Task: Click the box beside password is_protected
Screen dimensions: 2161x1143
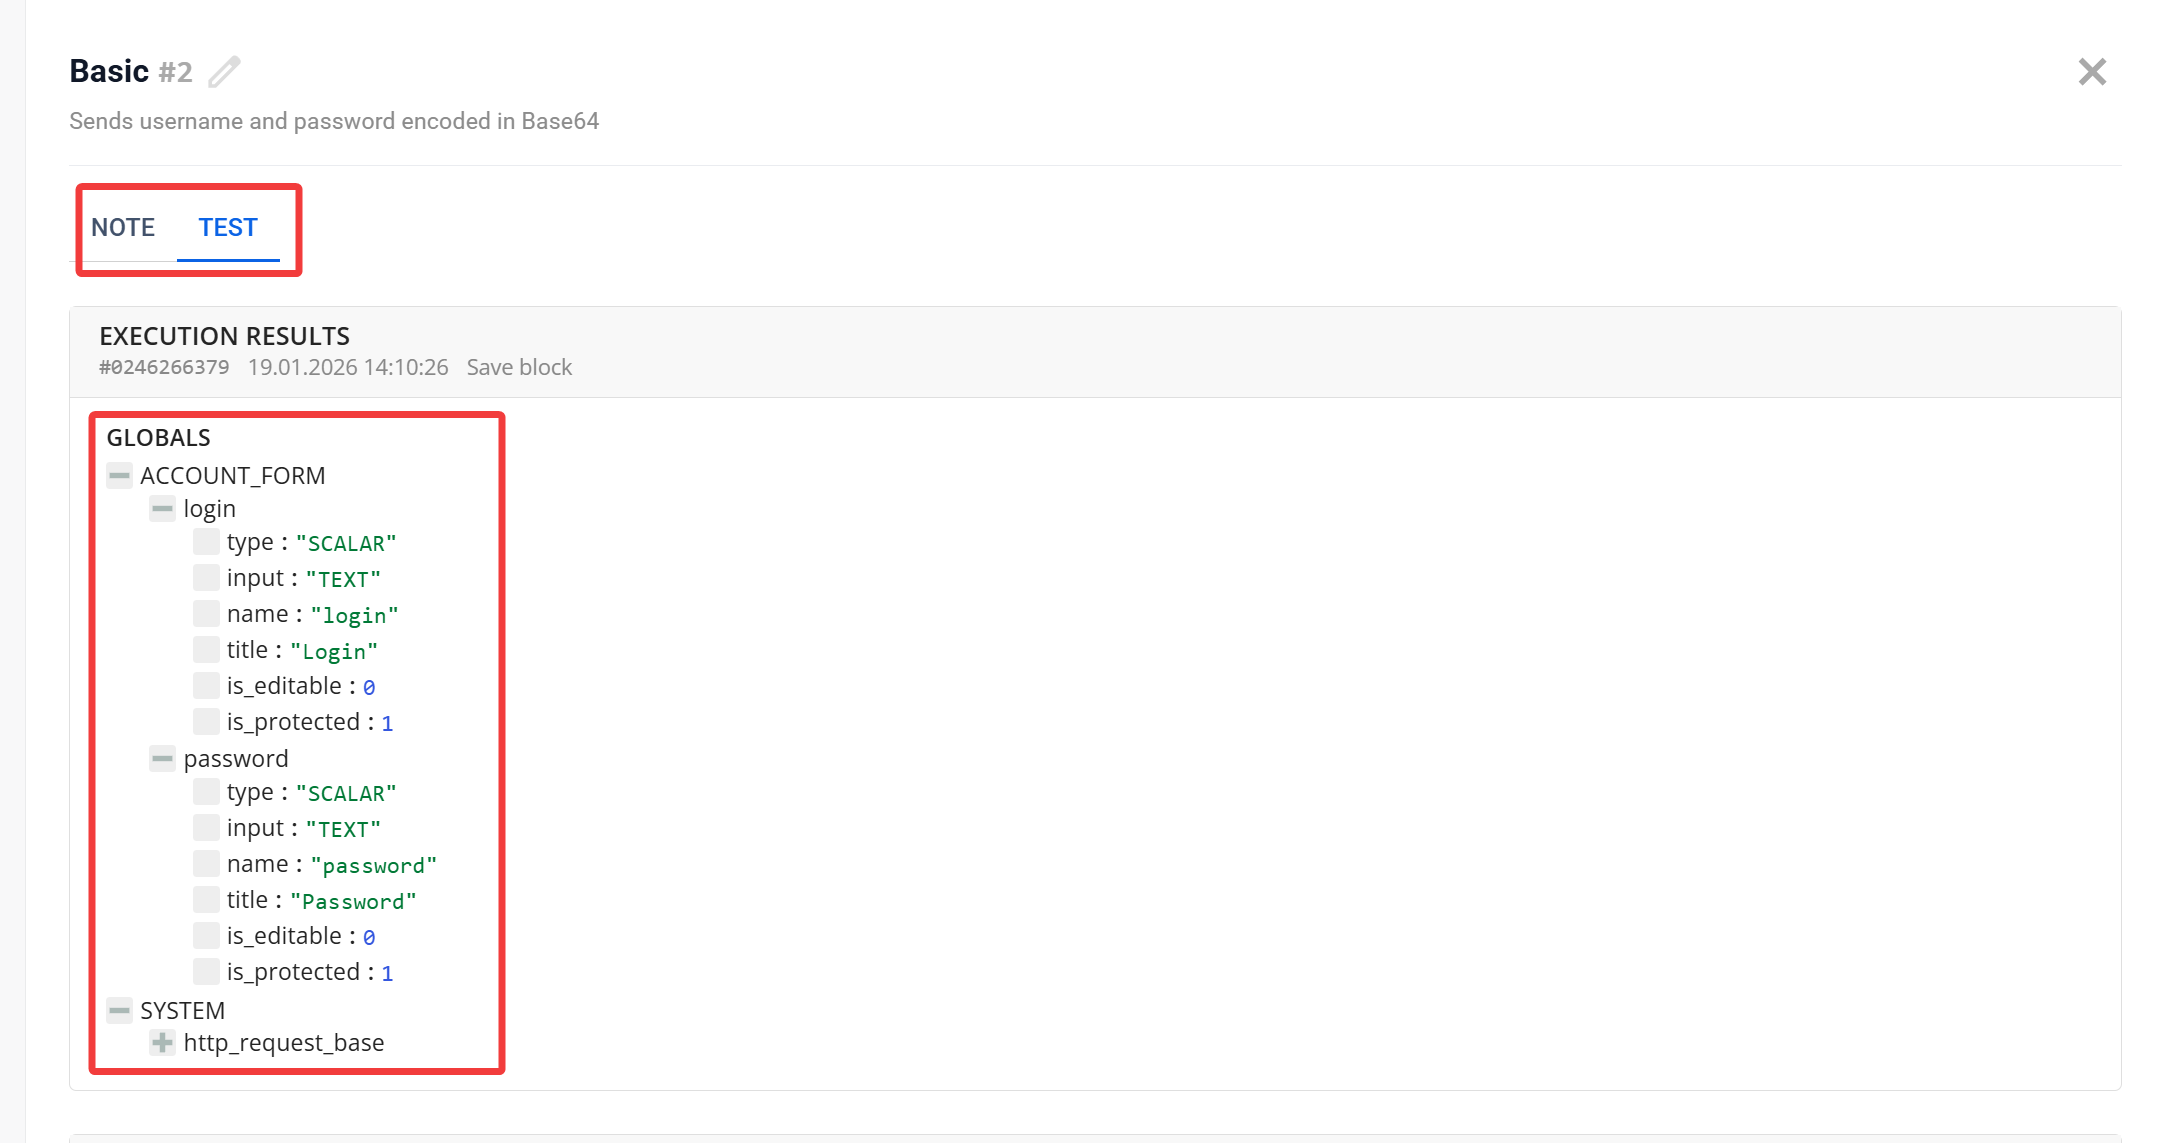Action: click(x=206, y=972)
